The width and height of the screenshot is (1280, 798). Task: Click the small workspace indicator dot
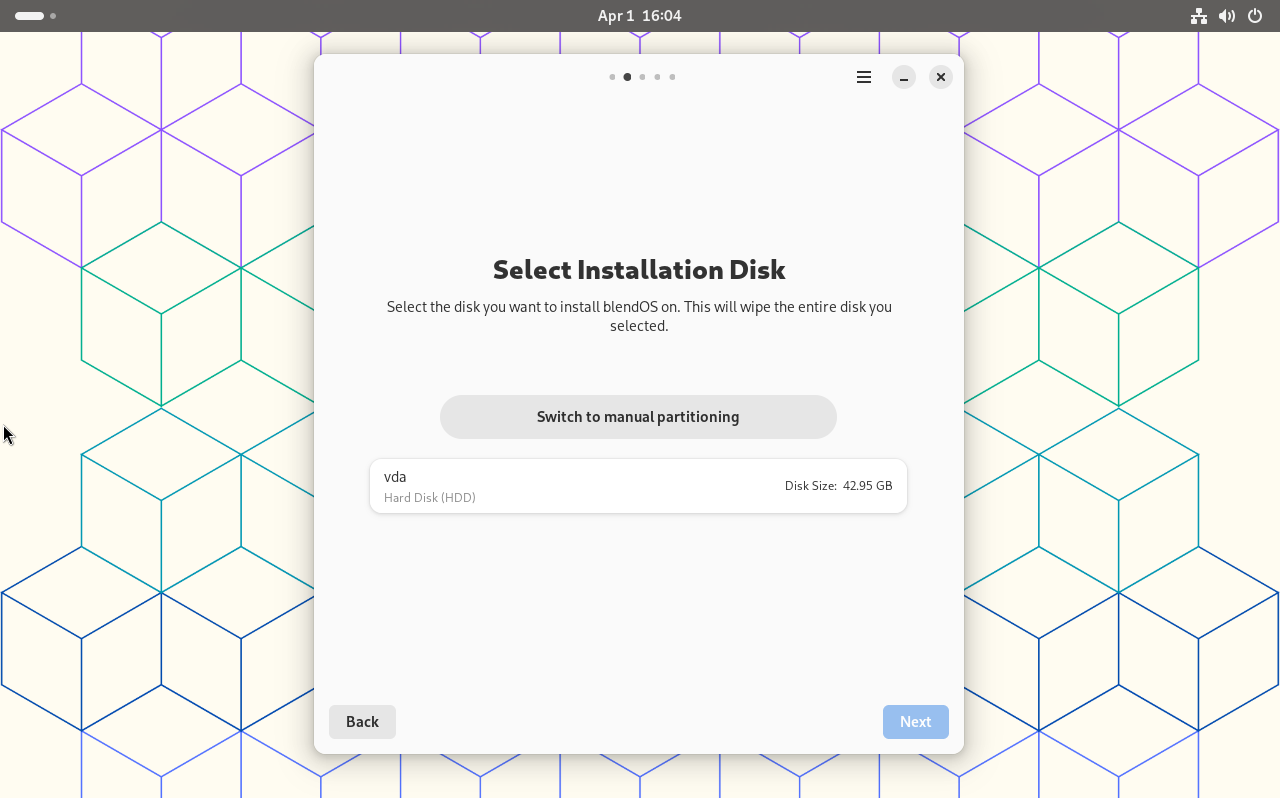pos(53,16)
